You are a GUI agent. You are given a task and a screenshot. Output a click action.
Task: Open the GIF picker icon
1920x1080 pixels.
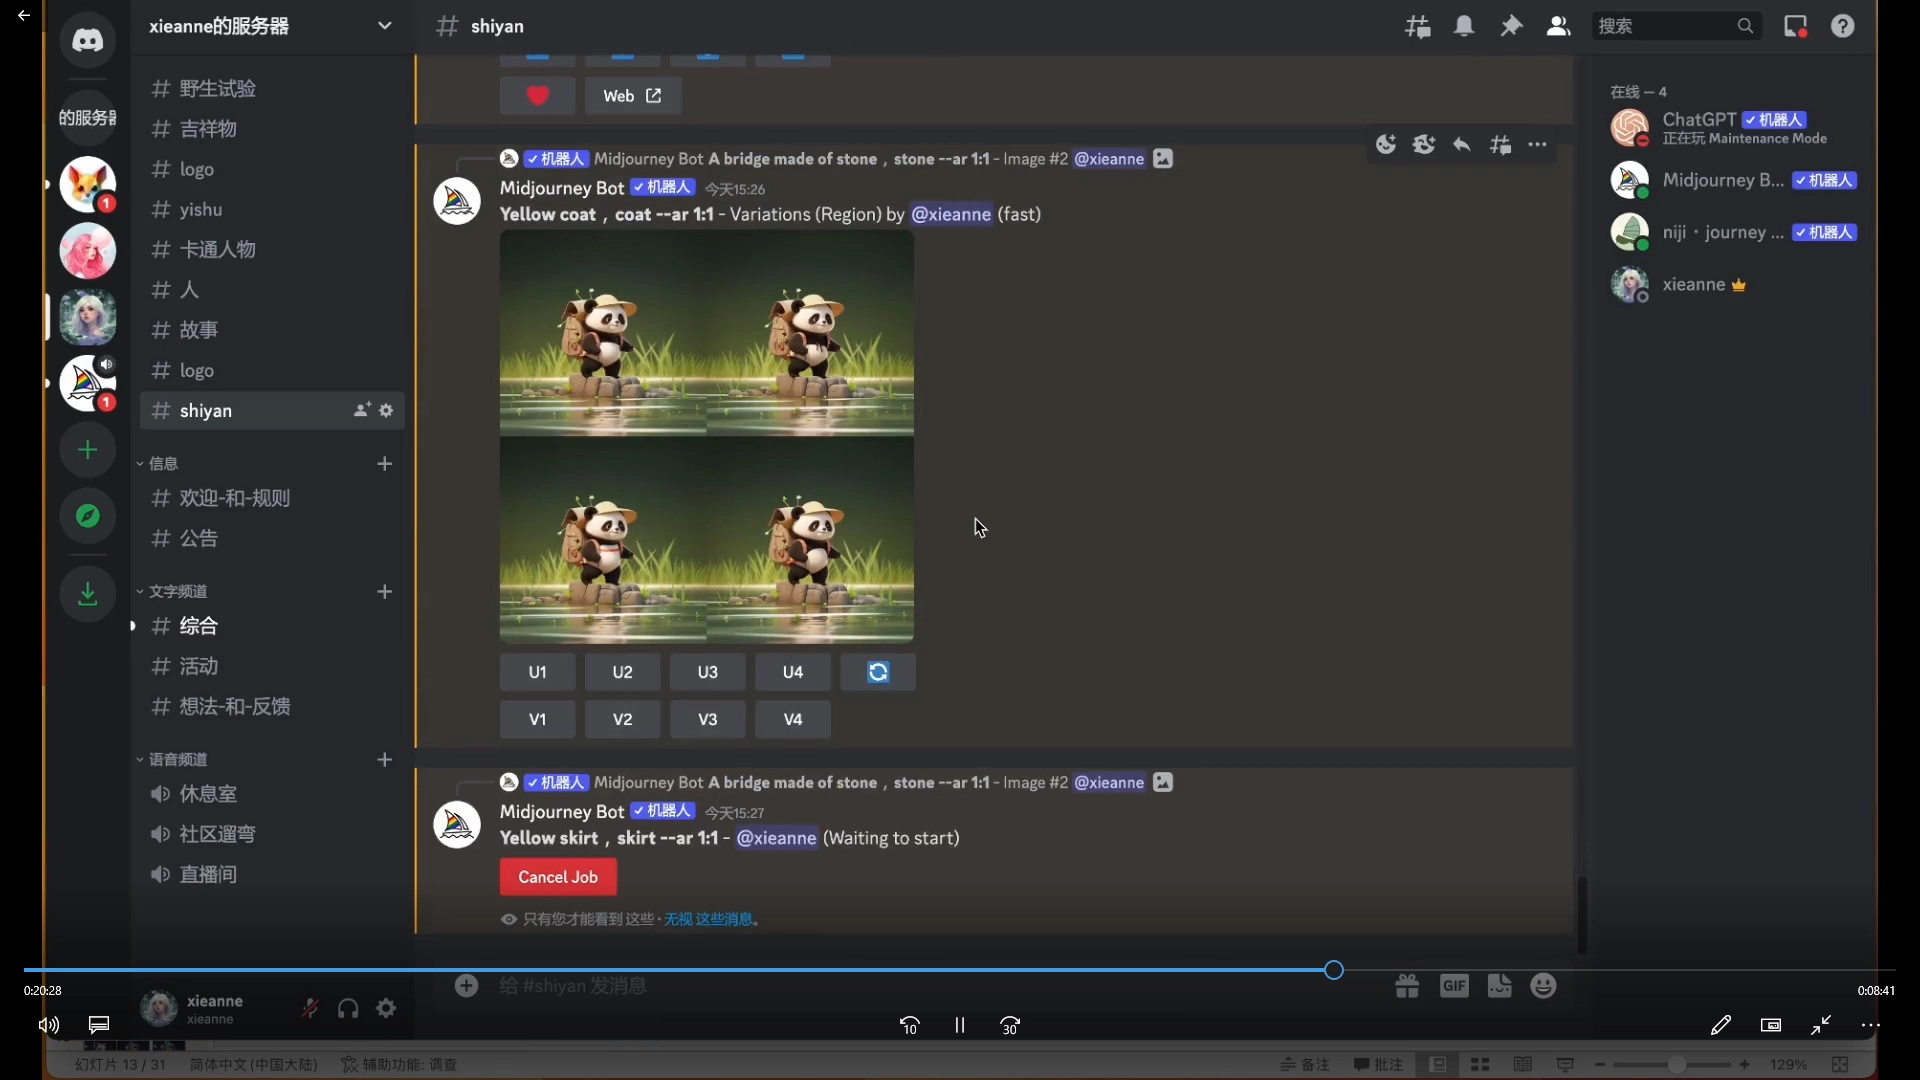pyautogui.click(x=1454, y=986)
